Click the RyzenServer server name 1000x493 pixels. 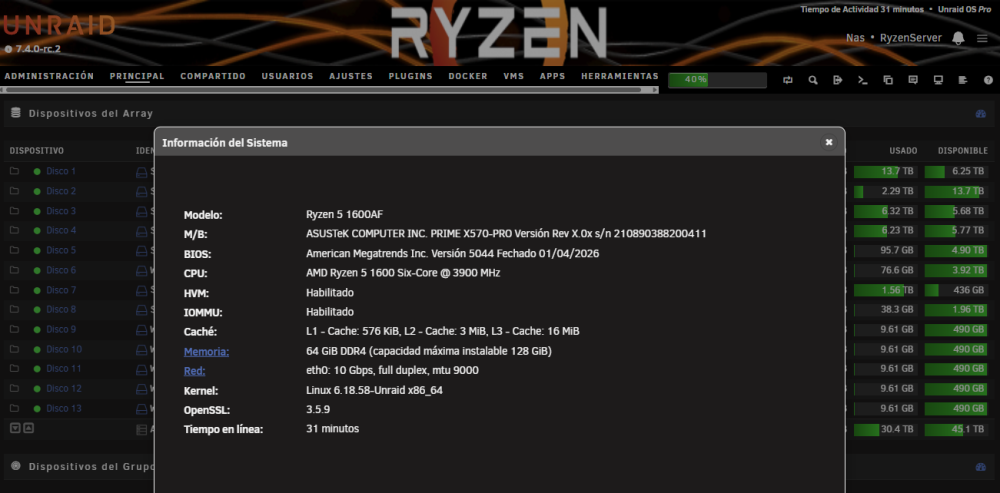coord(911,38)
